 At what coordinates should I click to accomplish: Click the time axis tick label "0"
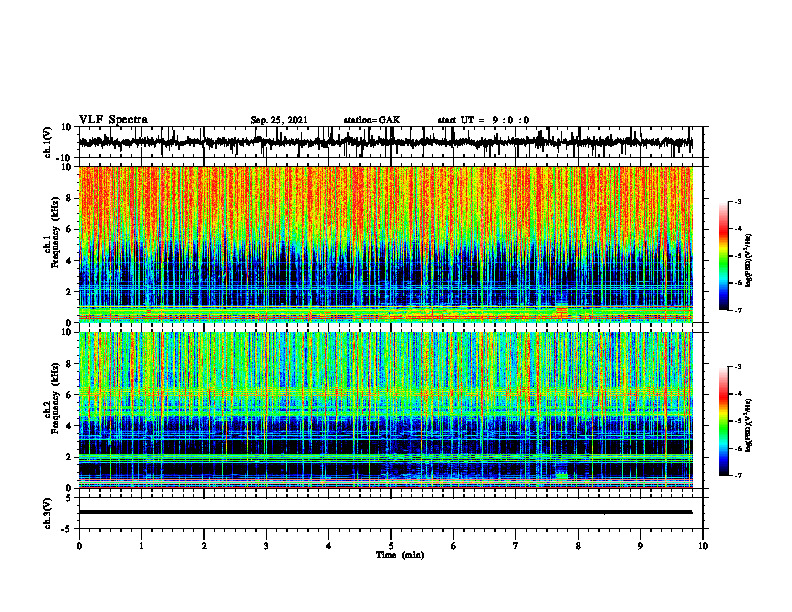point(79,546)
